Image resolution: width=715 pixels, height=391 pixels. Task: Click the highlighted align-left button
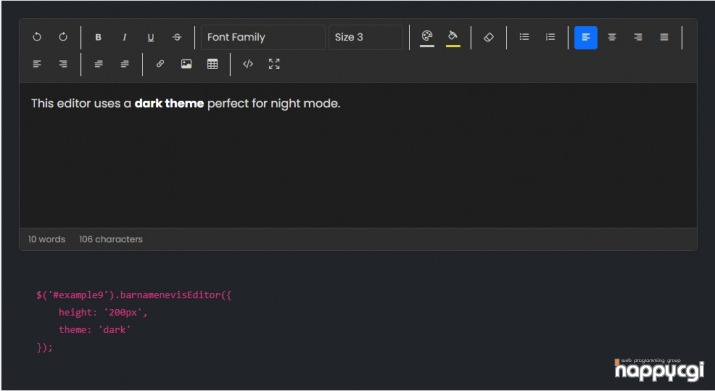click(586, 37)
